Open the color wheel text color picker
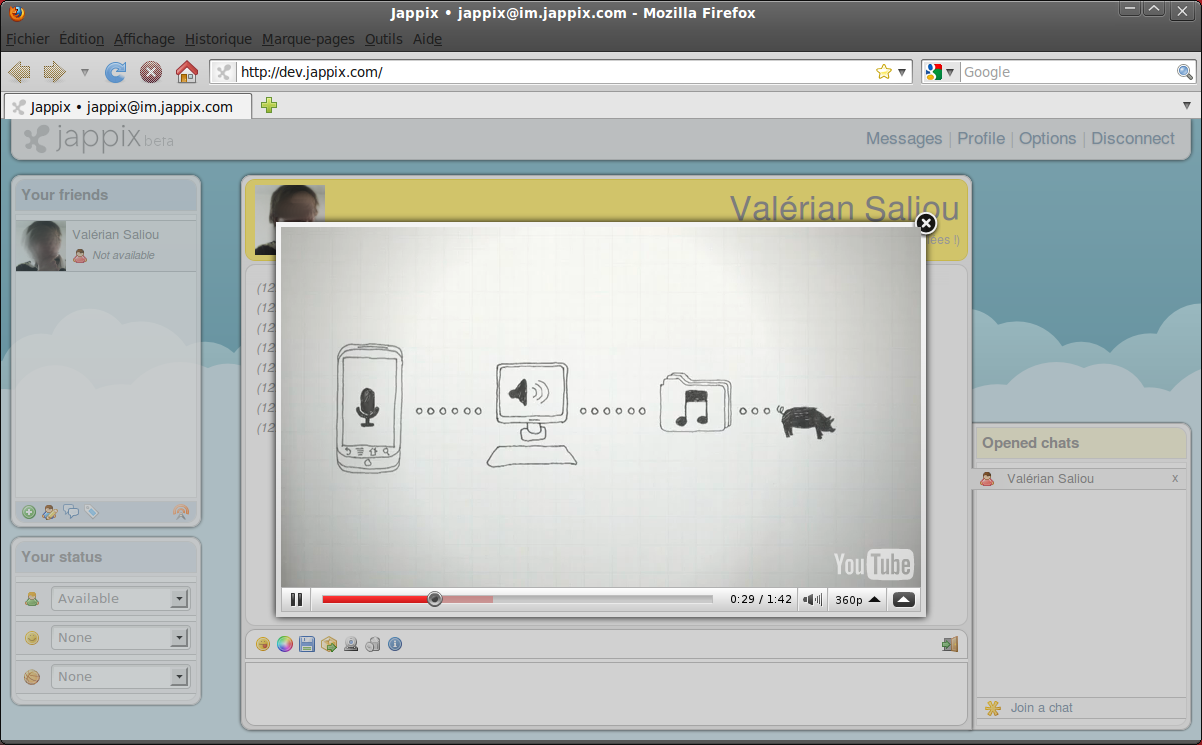The image size is (1202, 745). 285,645
